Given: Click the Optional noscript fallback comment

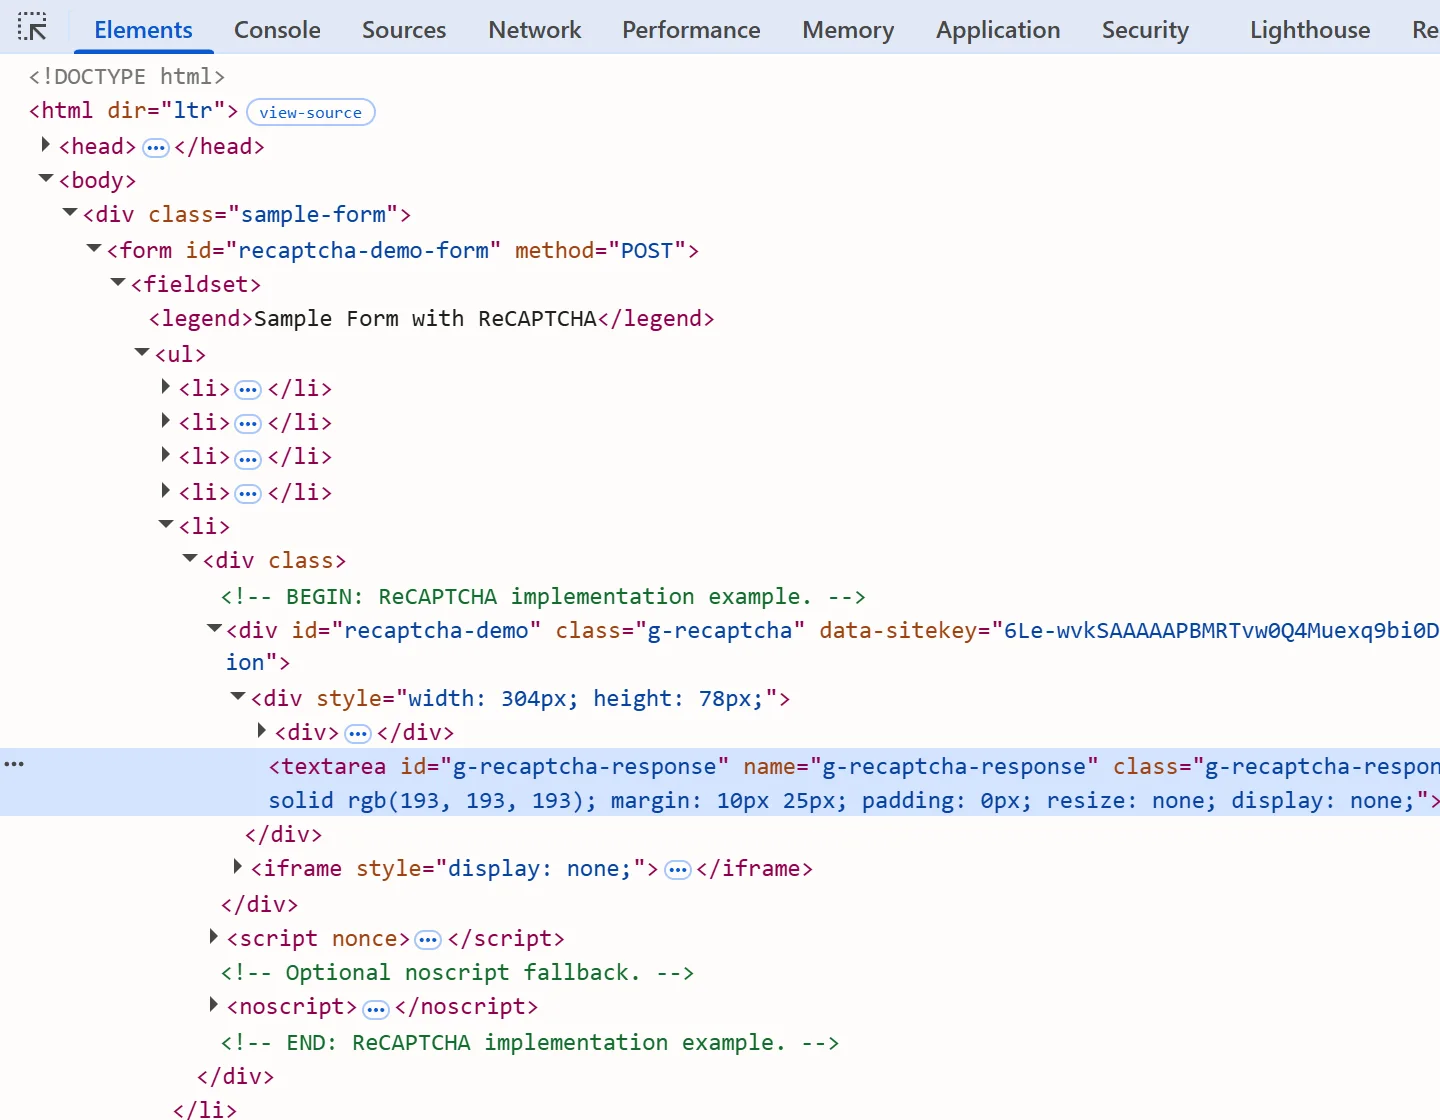Looking at the screenshot, I should [457, 973].
